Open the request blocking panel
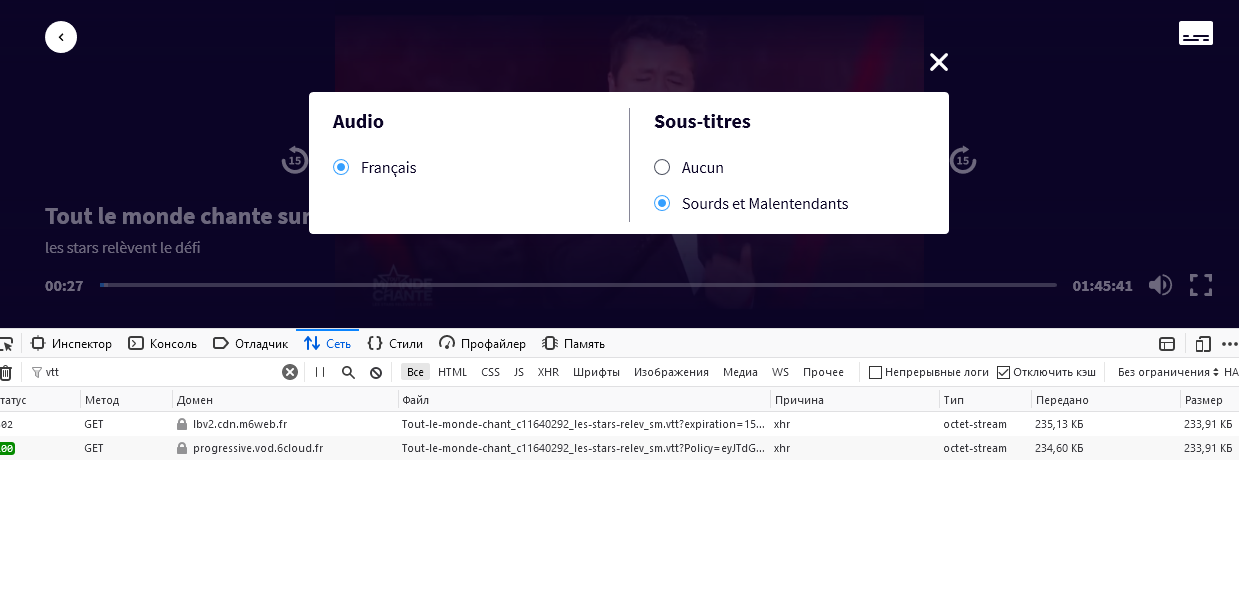The width and height of the screenshot is (1239, 614). (376, 372)
